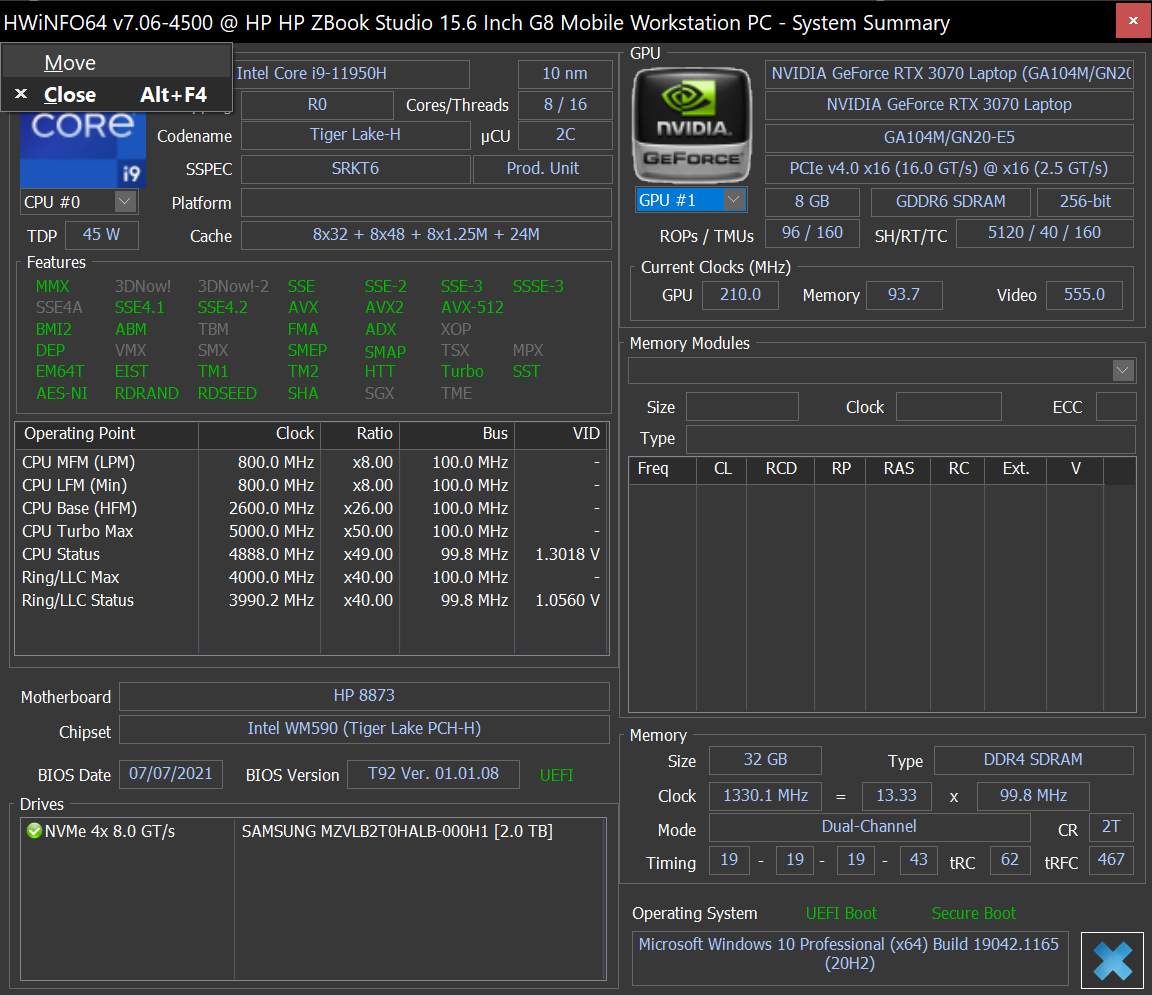
Task: Choose Move from the system menu
Action: [70, 63]
